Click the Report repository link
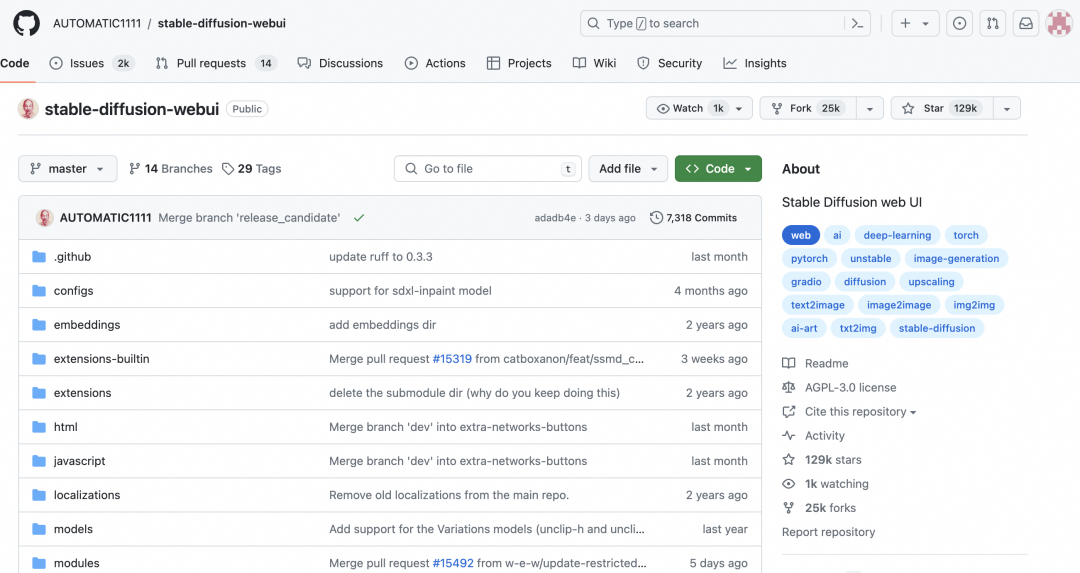Viewport: 1080px width, 573px height. coord(829,532)
